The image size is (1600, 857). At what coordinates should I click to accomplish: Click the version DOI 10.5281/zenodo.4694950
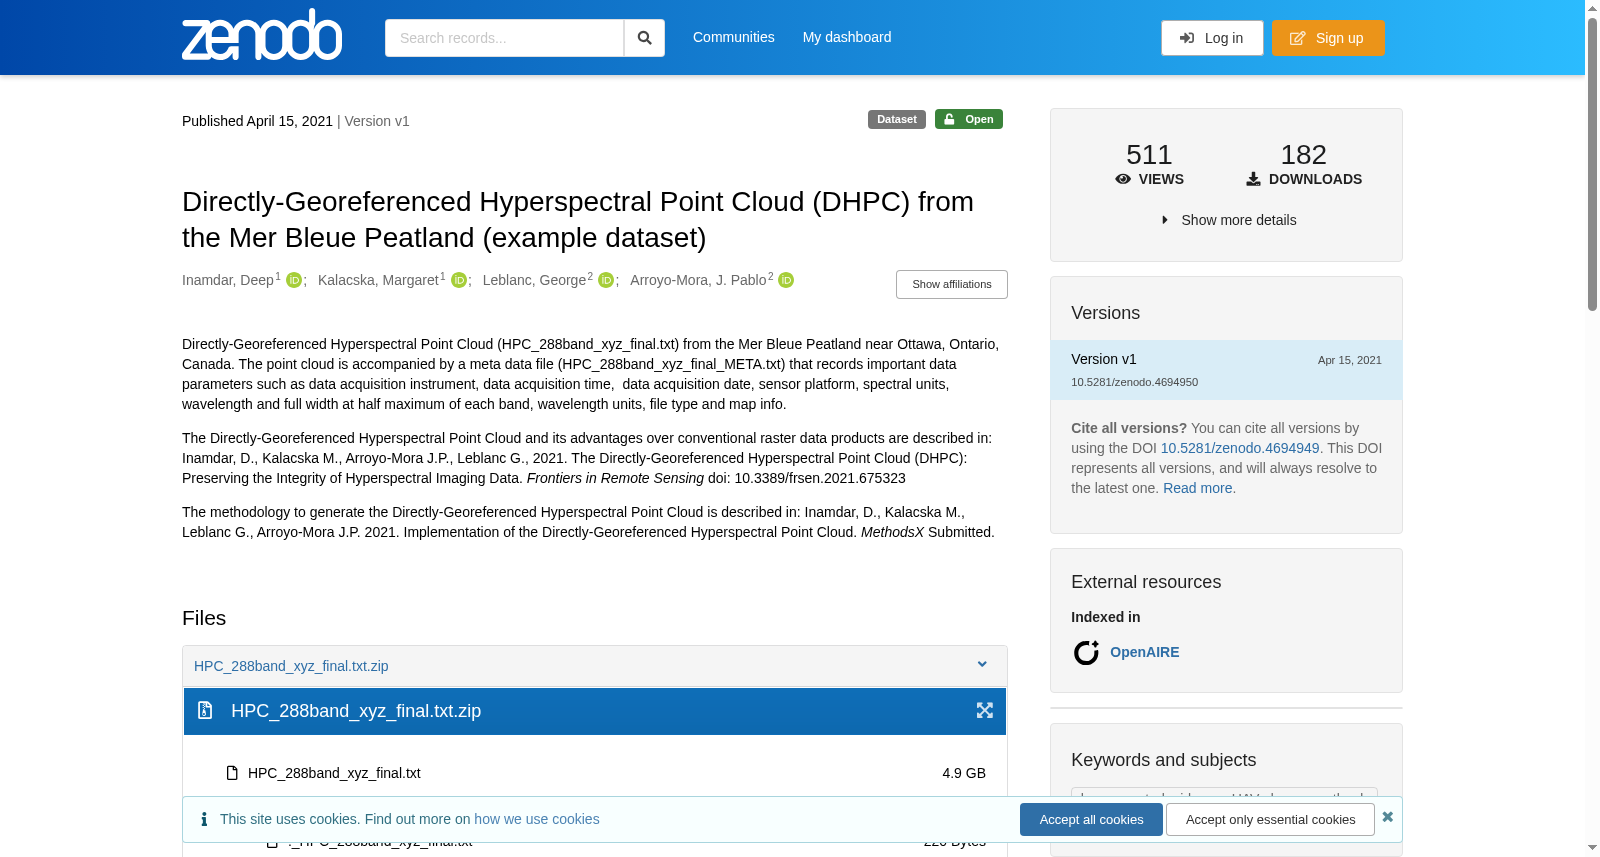click(x=1134, y=382)
